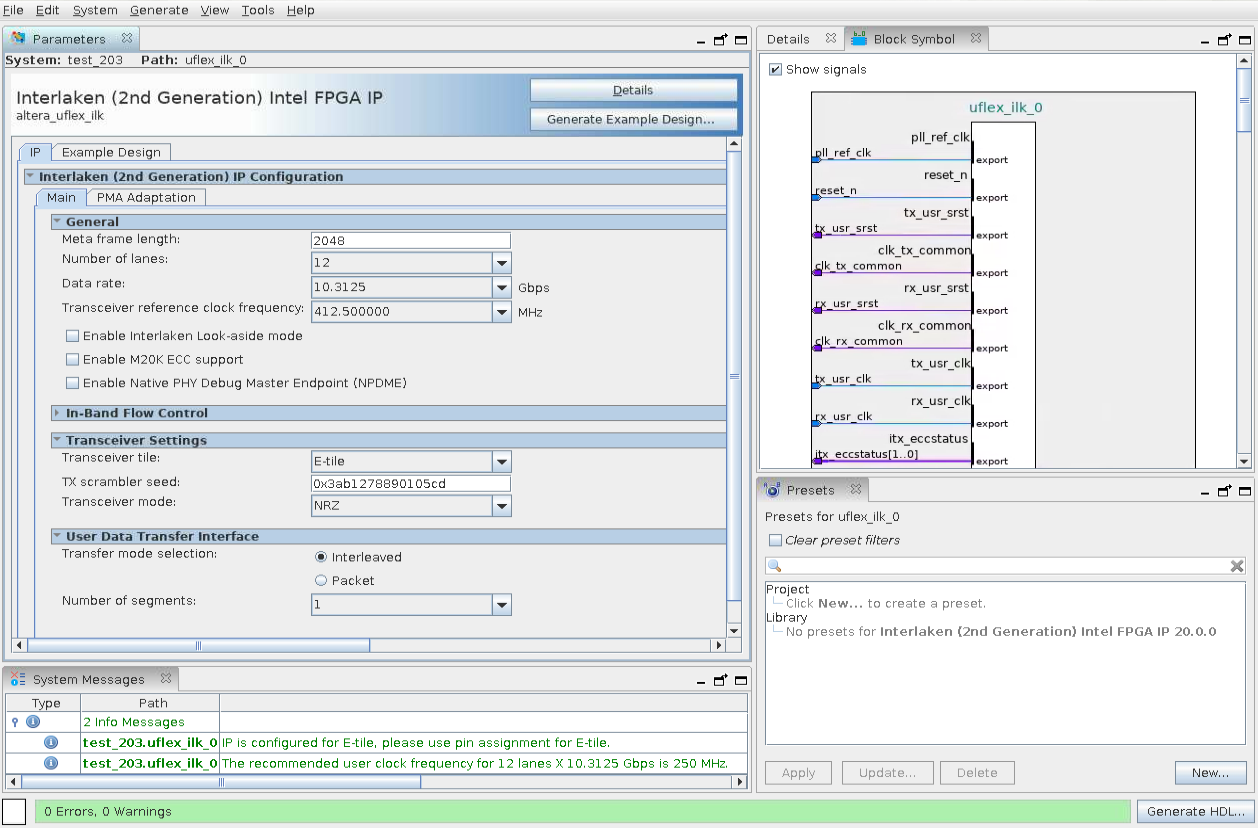The height and width of the screenshot is (828, 1258).
Task: Expand the In-Band Flow Control section
Action: pyautogui.click(x=57, y=413)
